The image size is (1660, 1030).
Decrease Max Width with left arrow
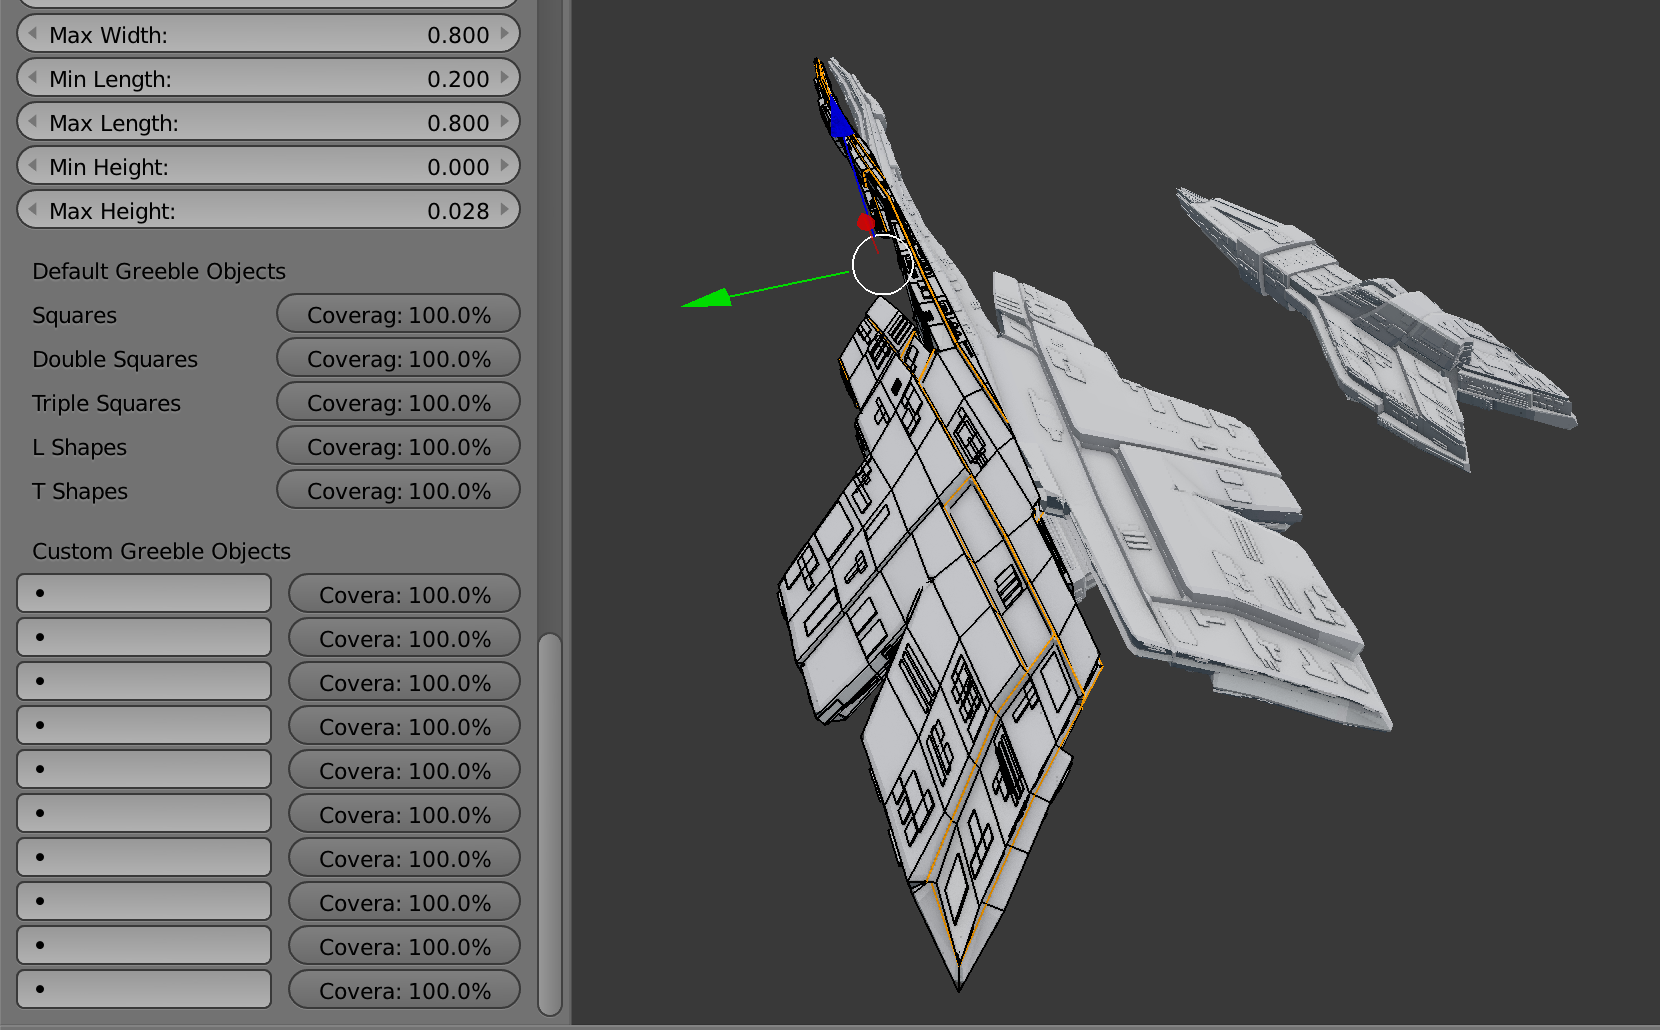(32, 34)
